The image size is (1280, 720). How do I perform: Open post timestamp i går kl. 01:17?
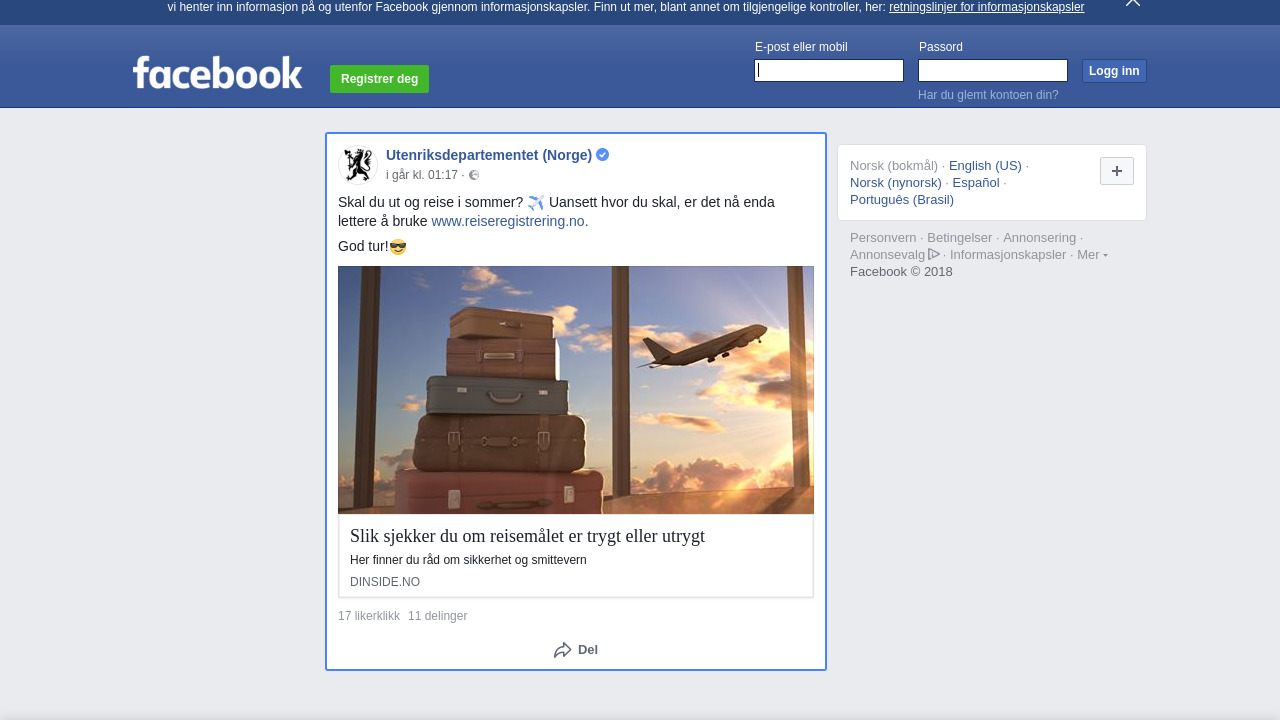422,175
